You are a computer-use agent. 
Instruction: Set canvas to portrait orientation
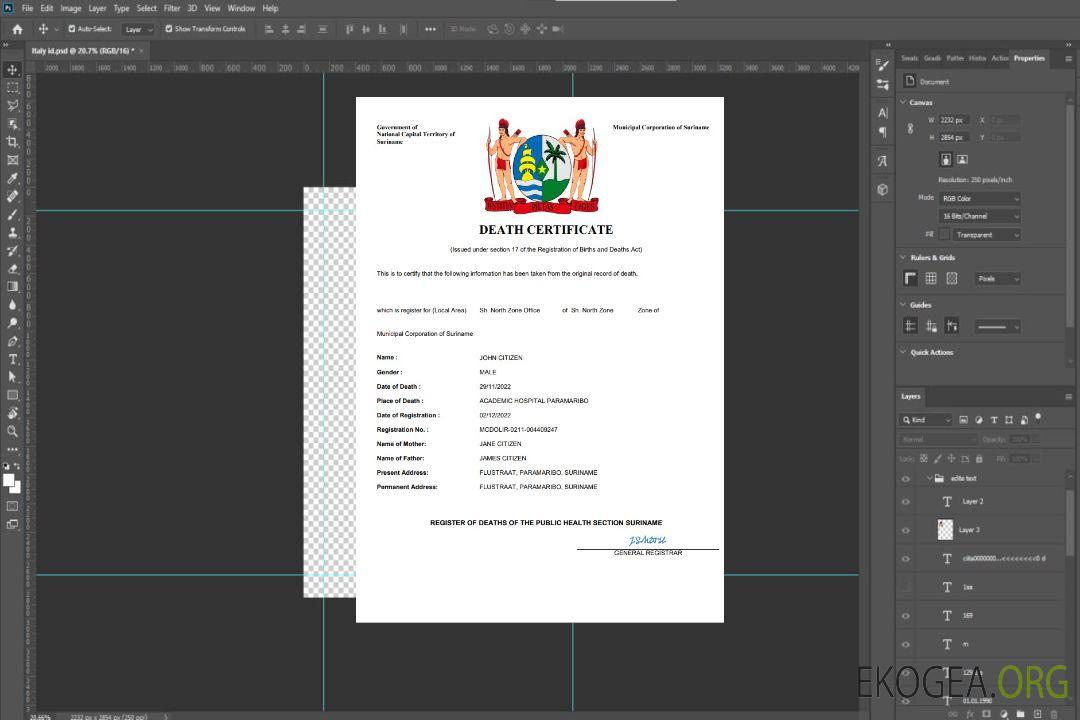(x=946, y=159)
